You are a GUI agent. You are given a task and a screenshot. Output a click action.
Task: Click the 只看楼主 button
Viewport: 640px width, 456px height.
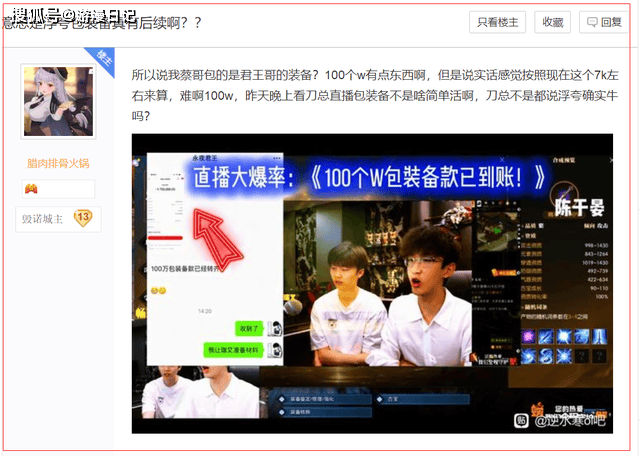[x=497, y=22]
